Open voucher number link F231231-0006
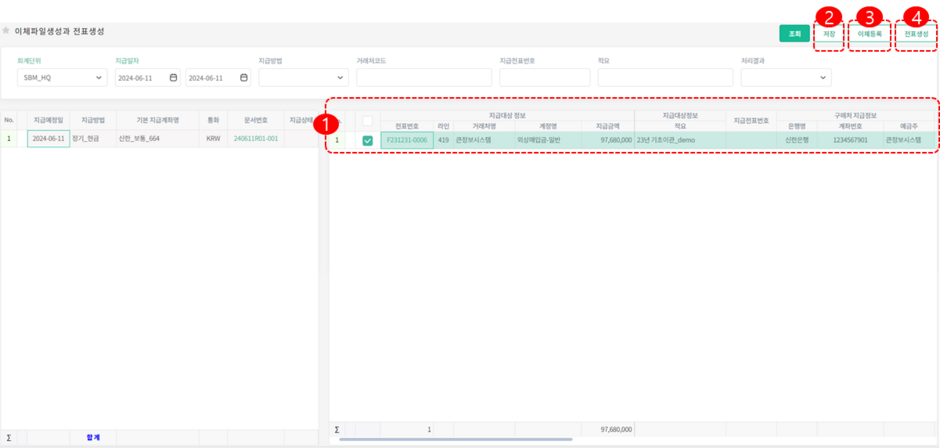This screenshot has width=940, height=448. pyautogui.click(x=406, y=140)
